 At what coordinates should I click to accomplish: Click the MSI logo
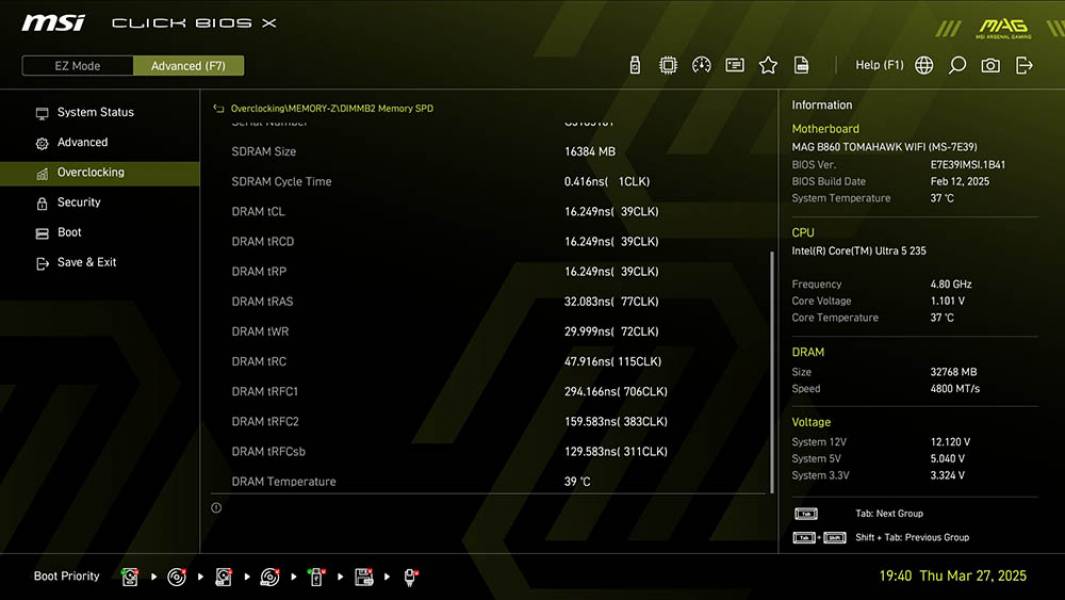(x=53, y=23)
